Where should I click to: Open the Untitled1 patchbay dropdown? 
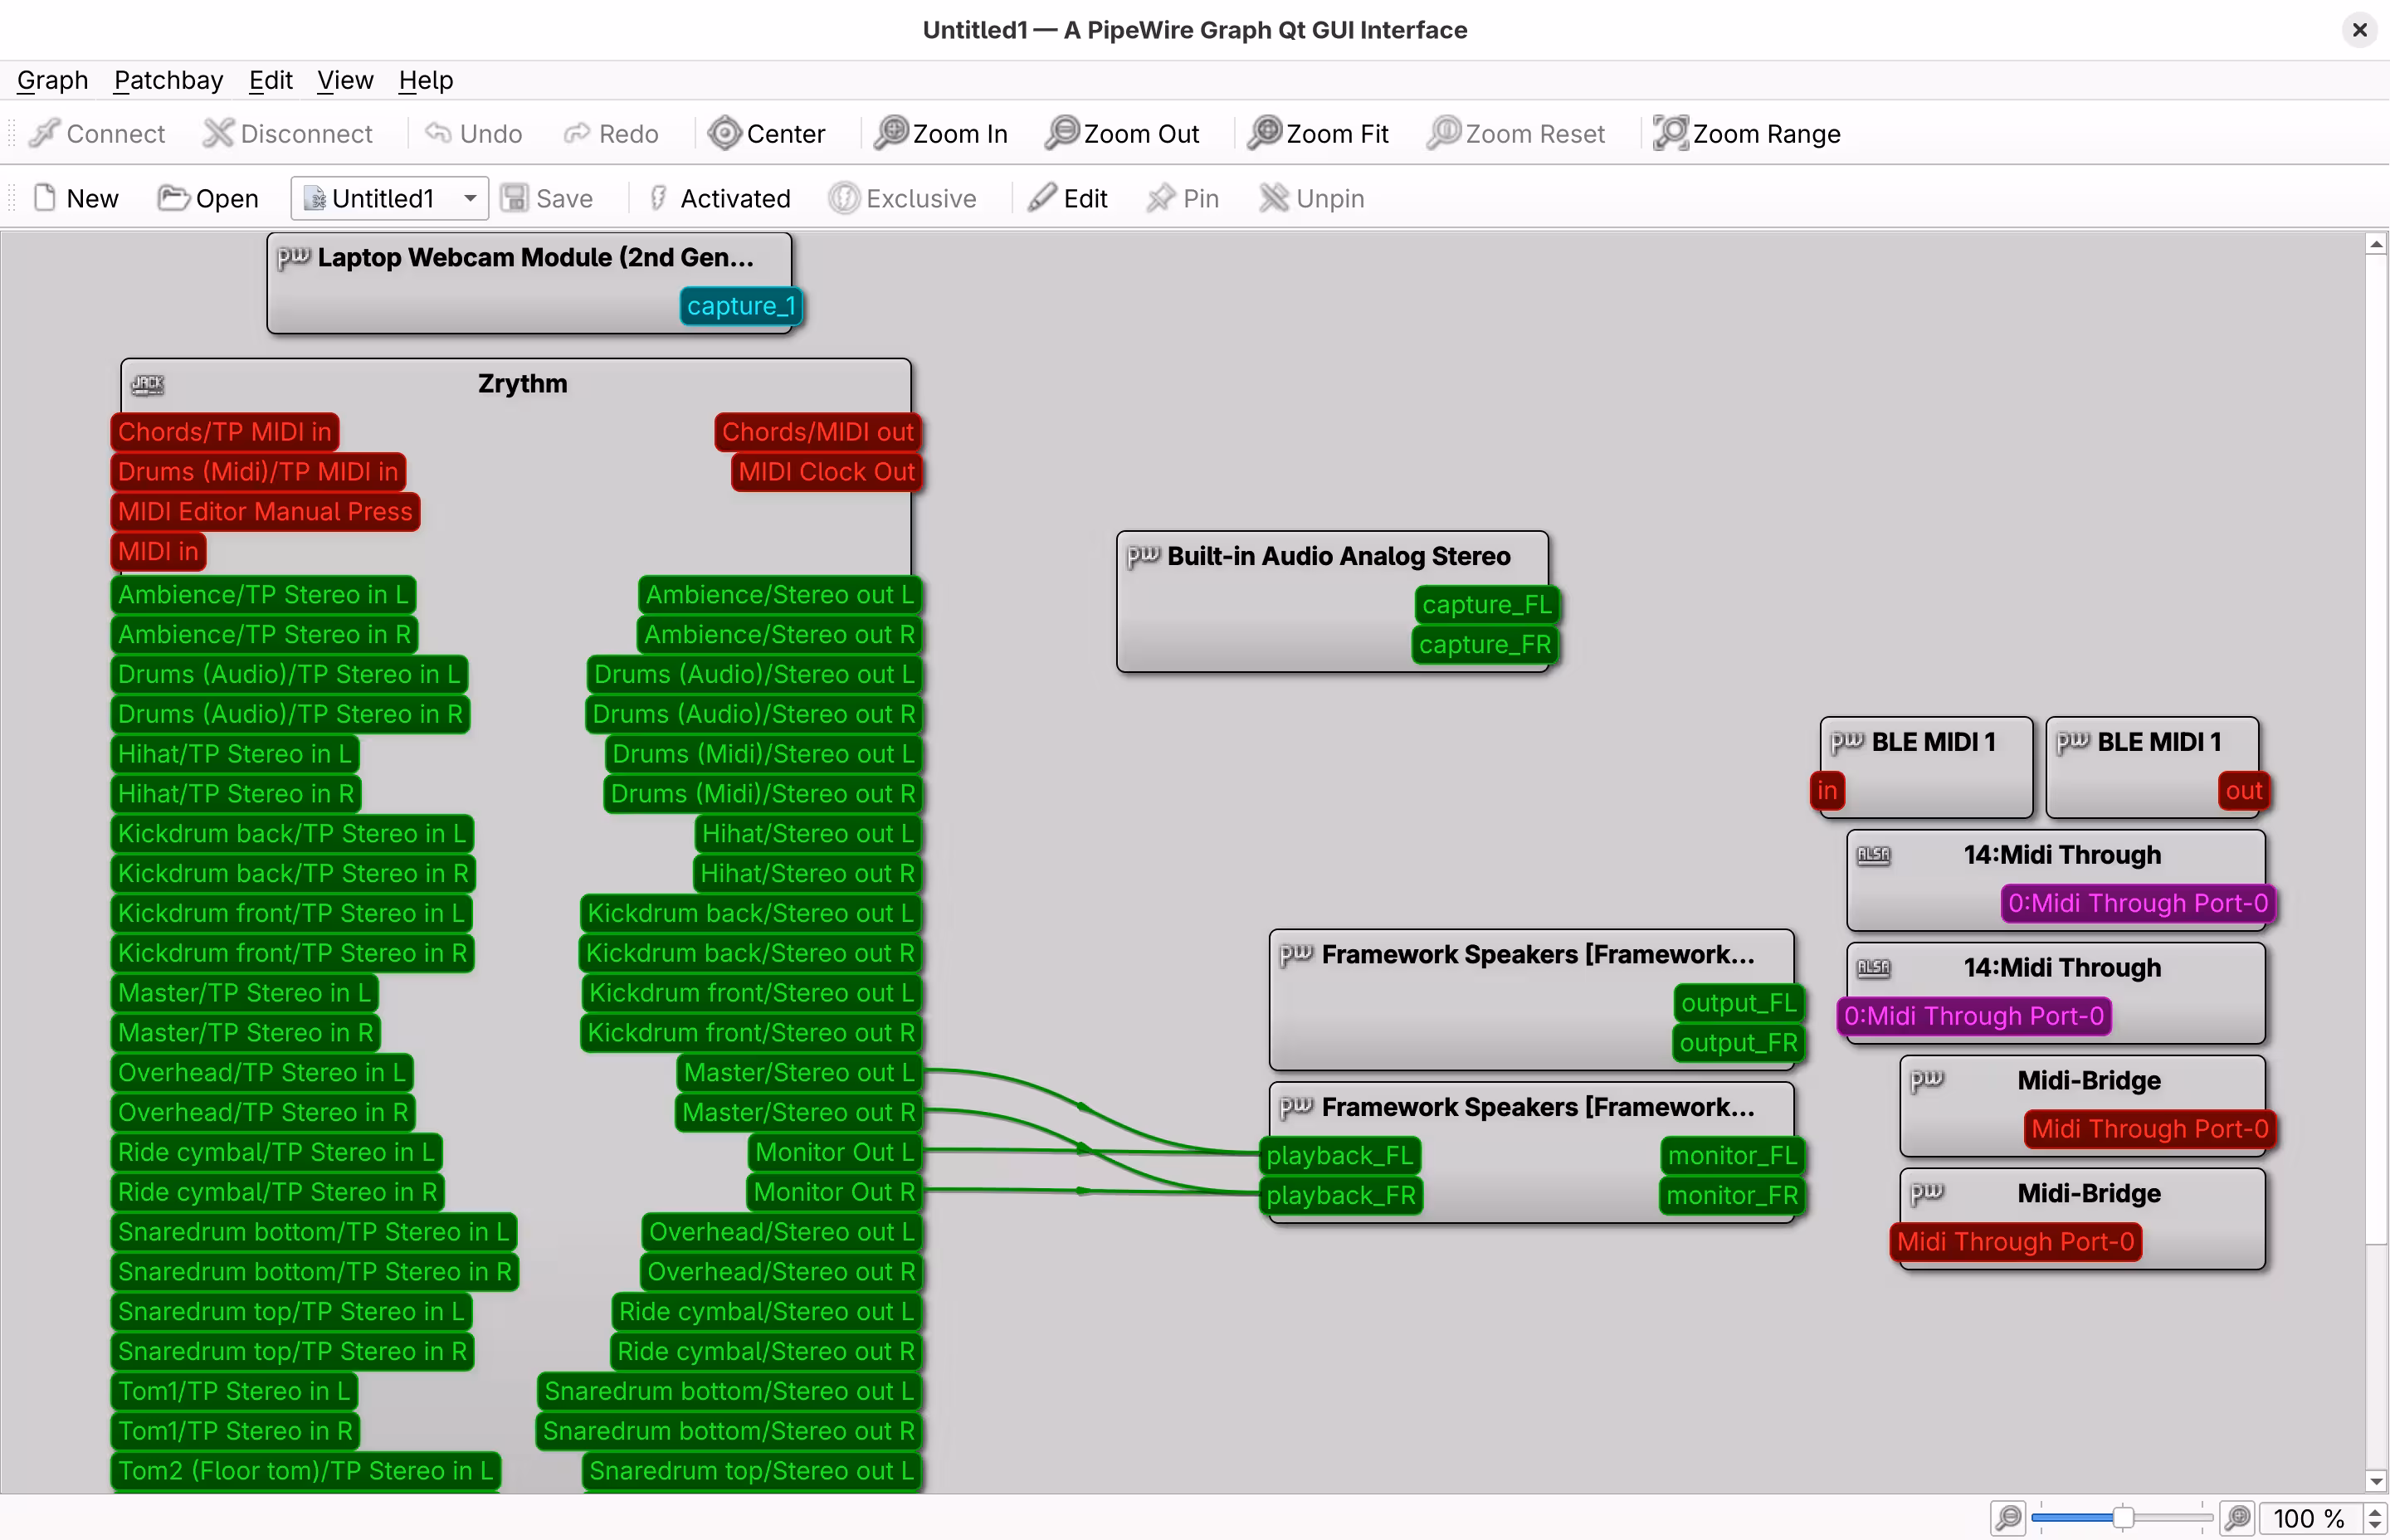point(467,198)
